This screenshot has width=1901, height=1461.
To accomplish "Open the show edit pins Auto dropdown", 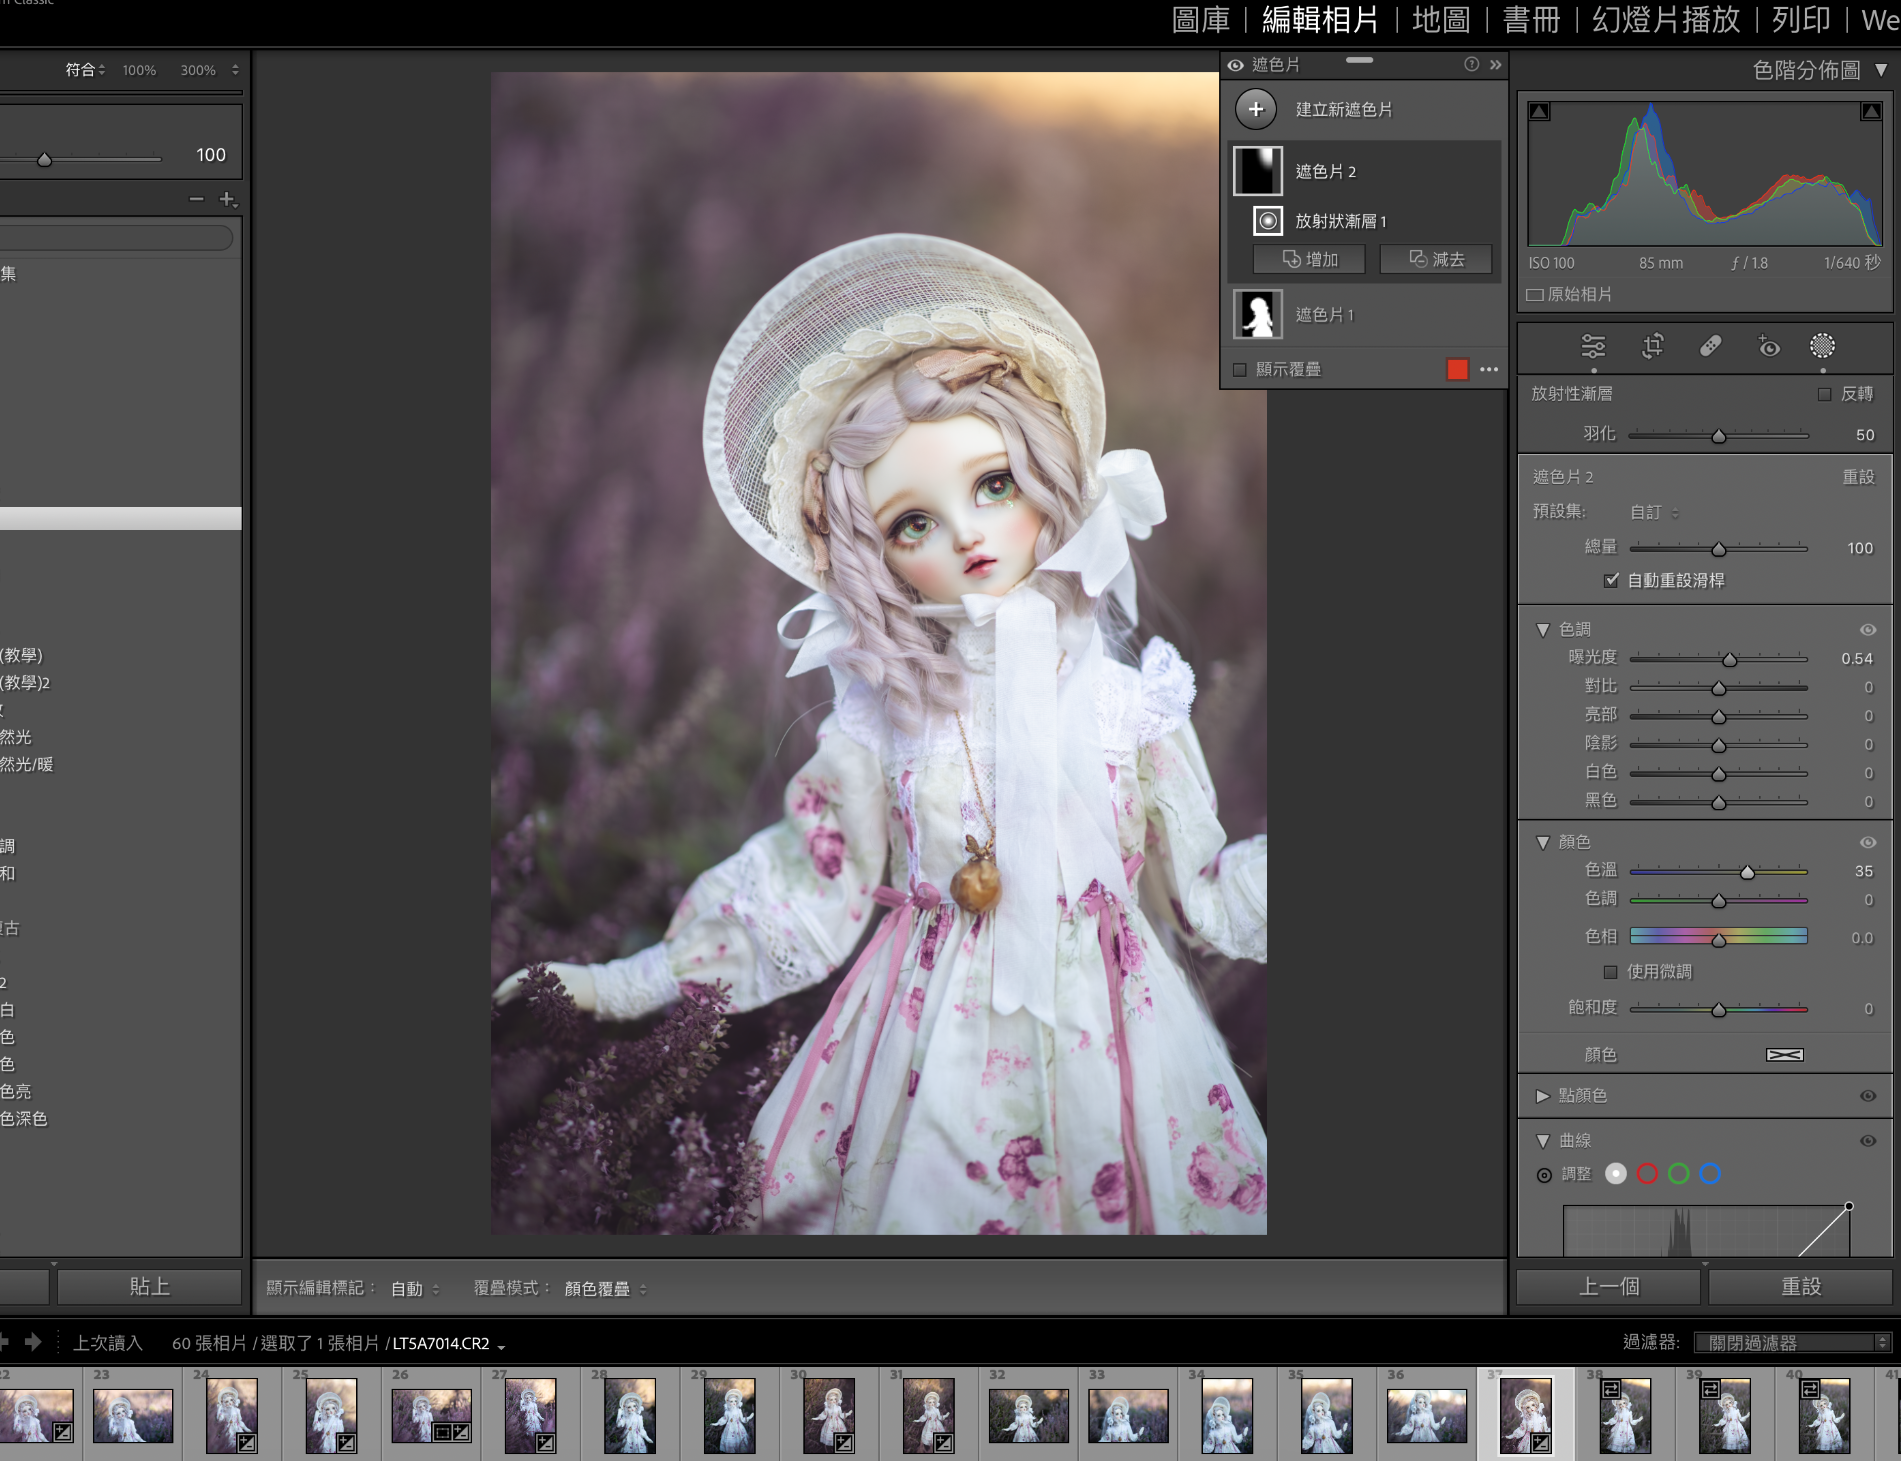I will pos(415,1289).
